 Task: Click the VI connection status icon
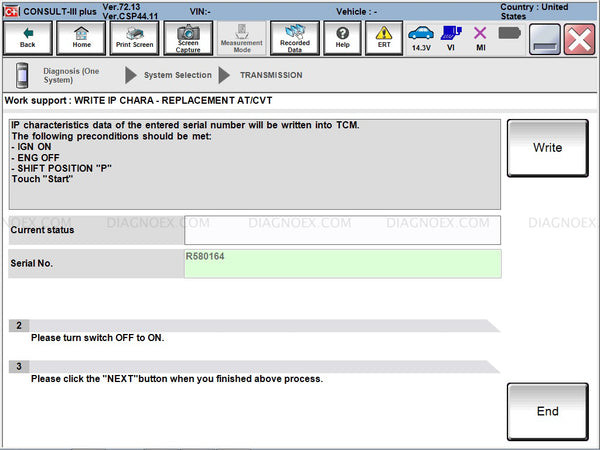[x=450, y=38]
